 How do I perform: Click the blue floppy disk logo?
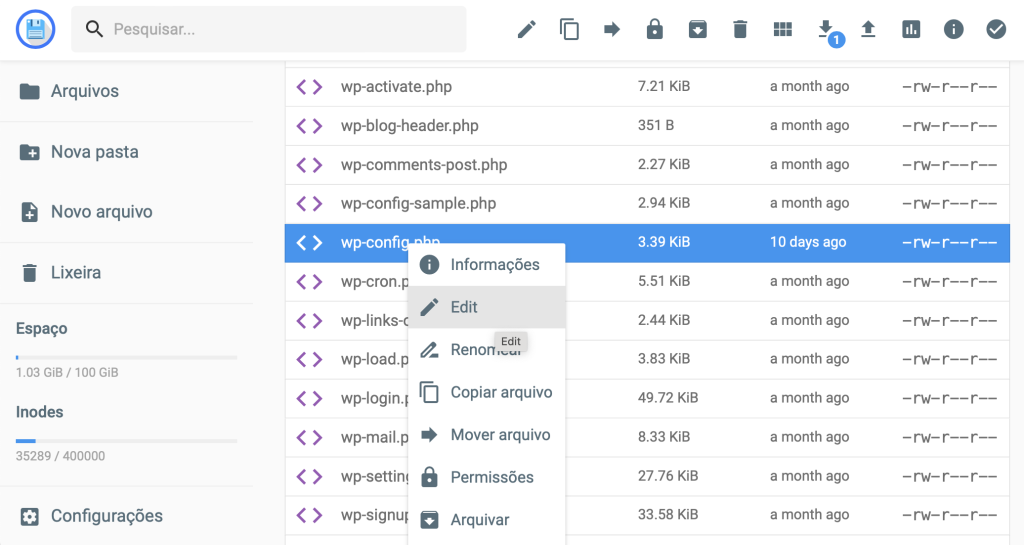pos(35,29)
